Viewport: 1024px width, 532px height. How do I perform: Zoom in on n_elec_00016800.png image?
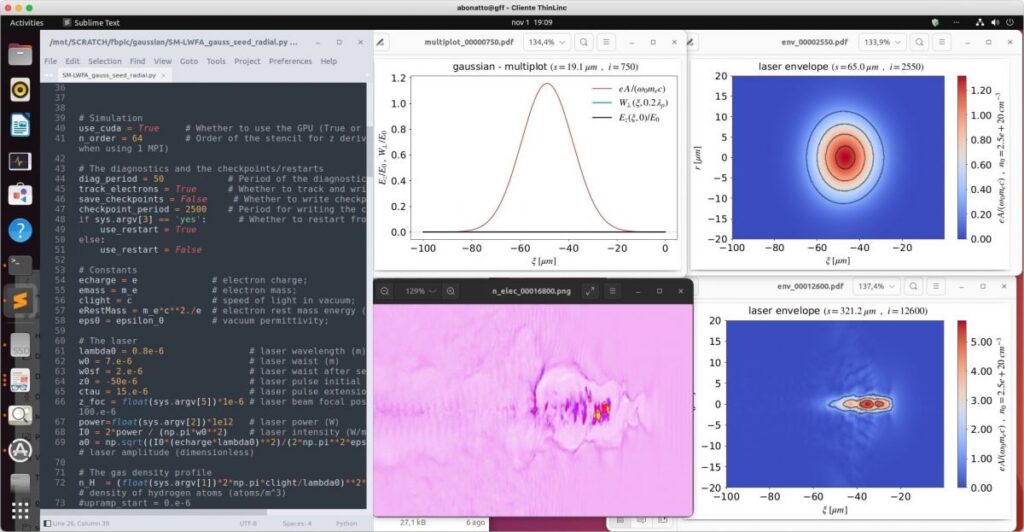coord(451,291)
